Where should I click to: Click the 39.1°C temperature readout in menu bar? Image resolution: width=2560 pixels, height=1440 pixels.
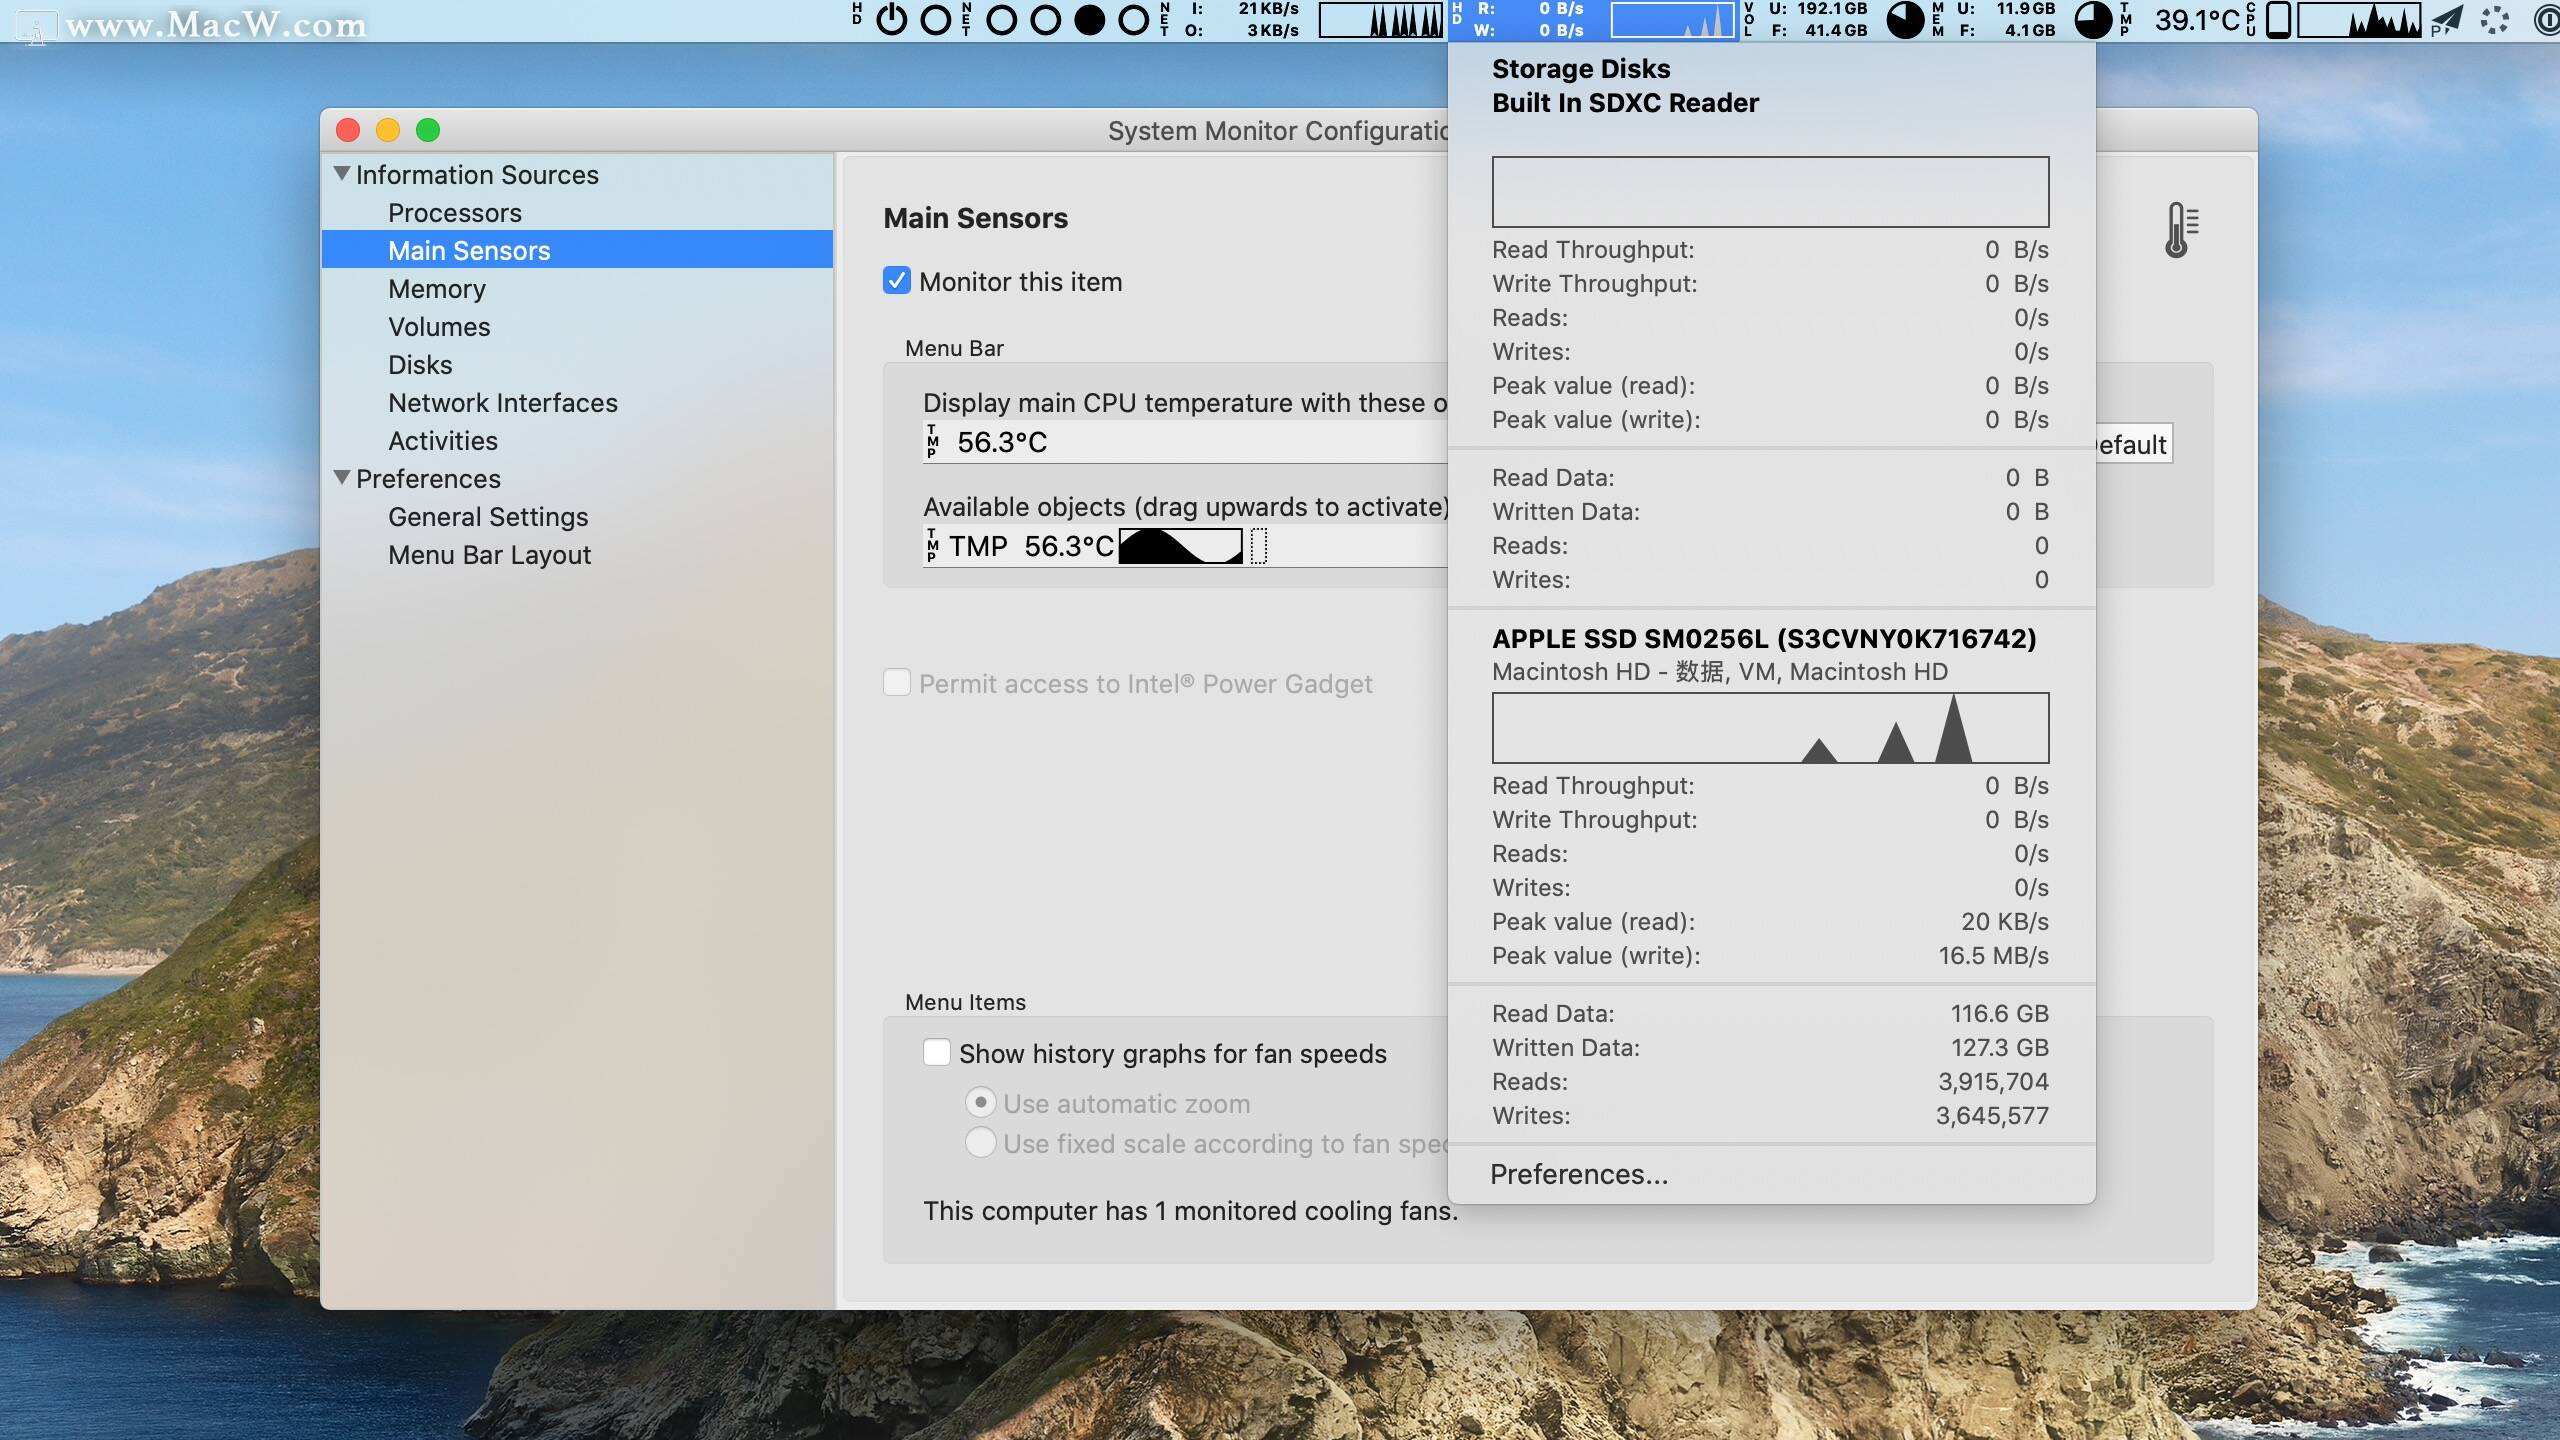click(2197, 20)
